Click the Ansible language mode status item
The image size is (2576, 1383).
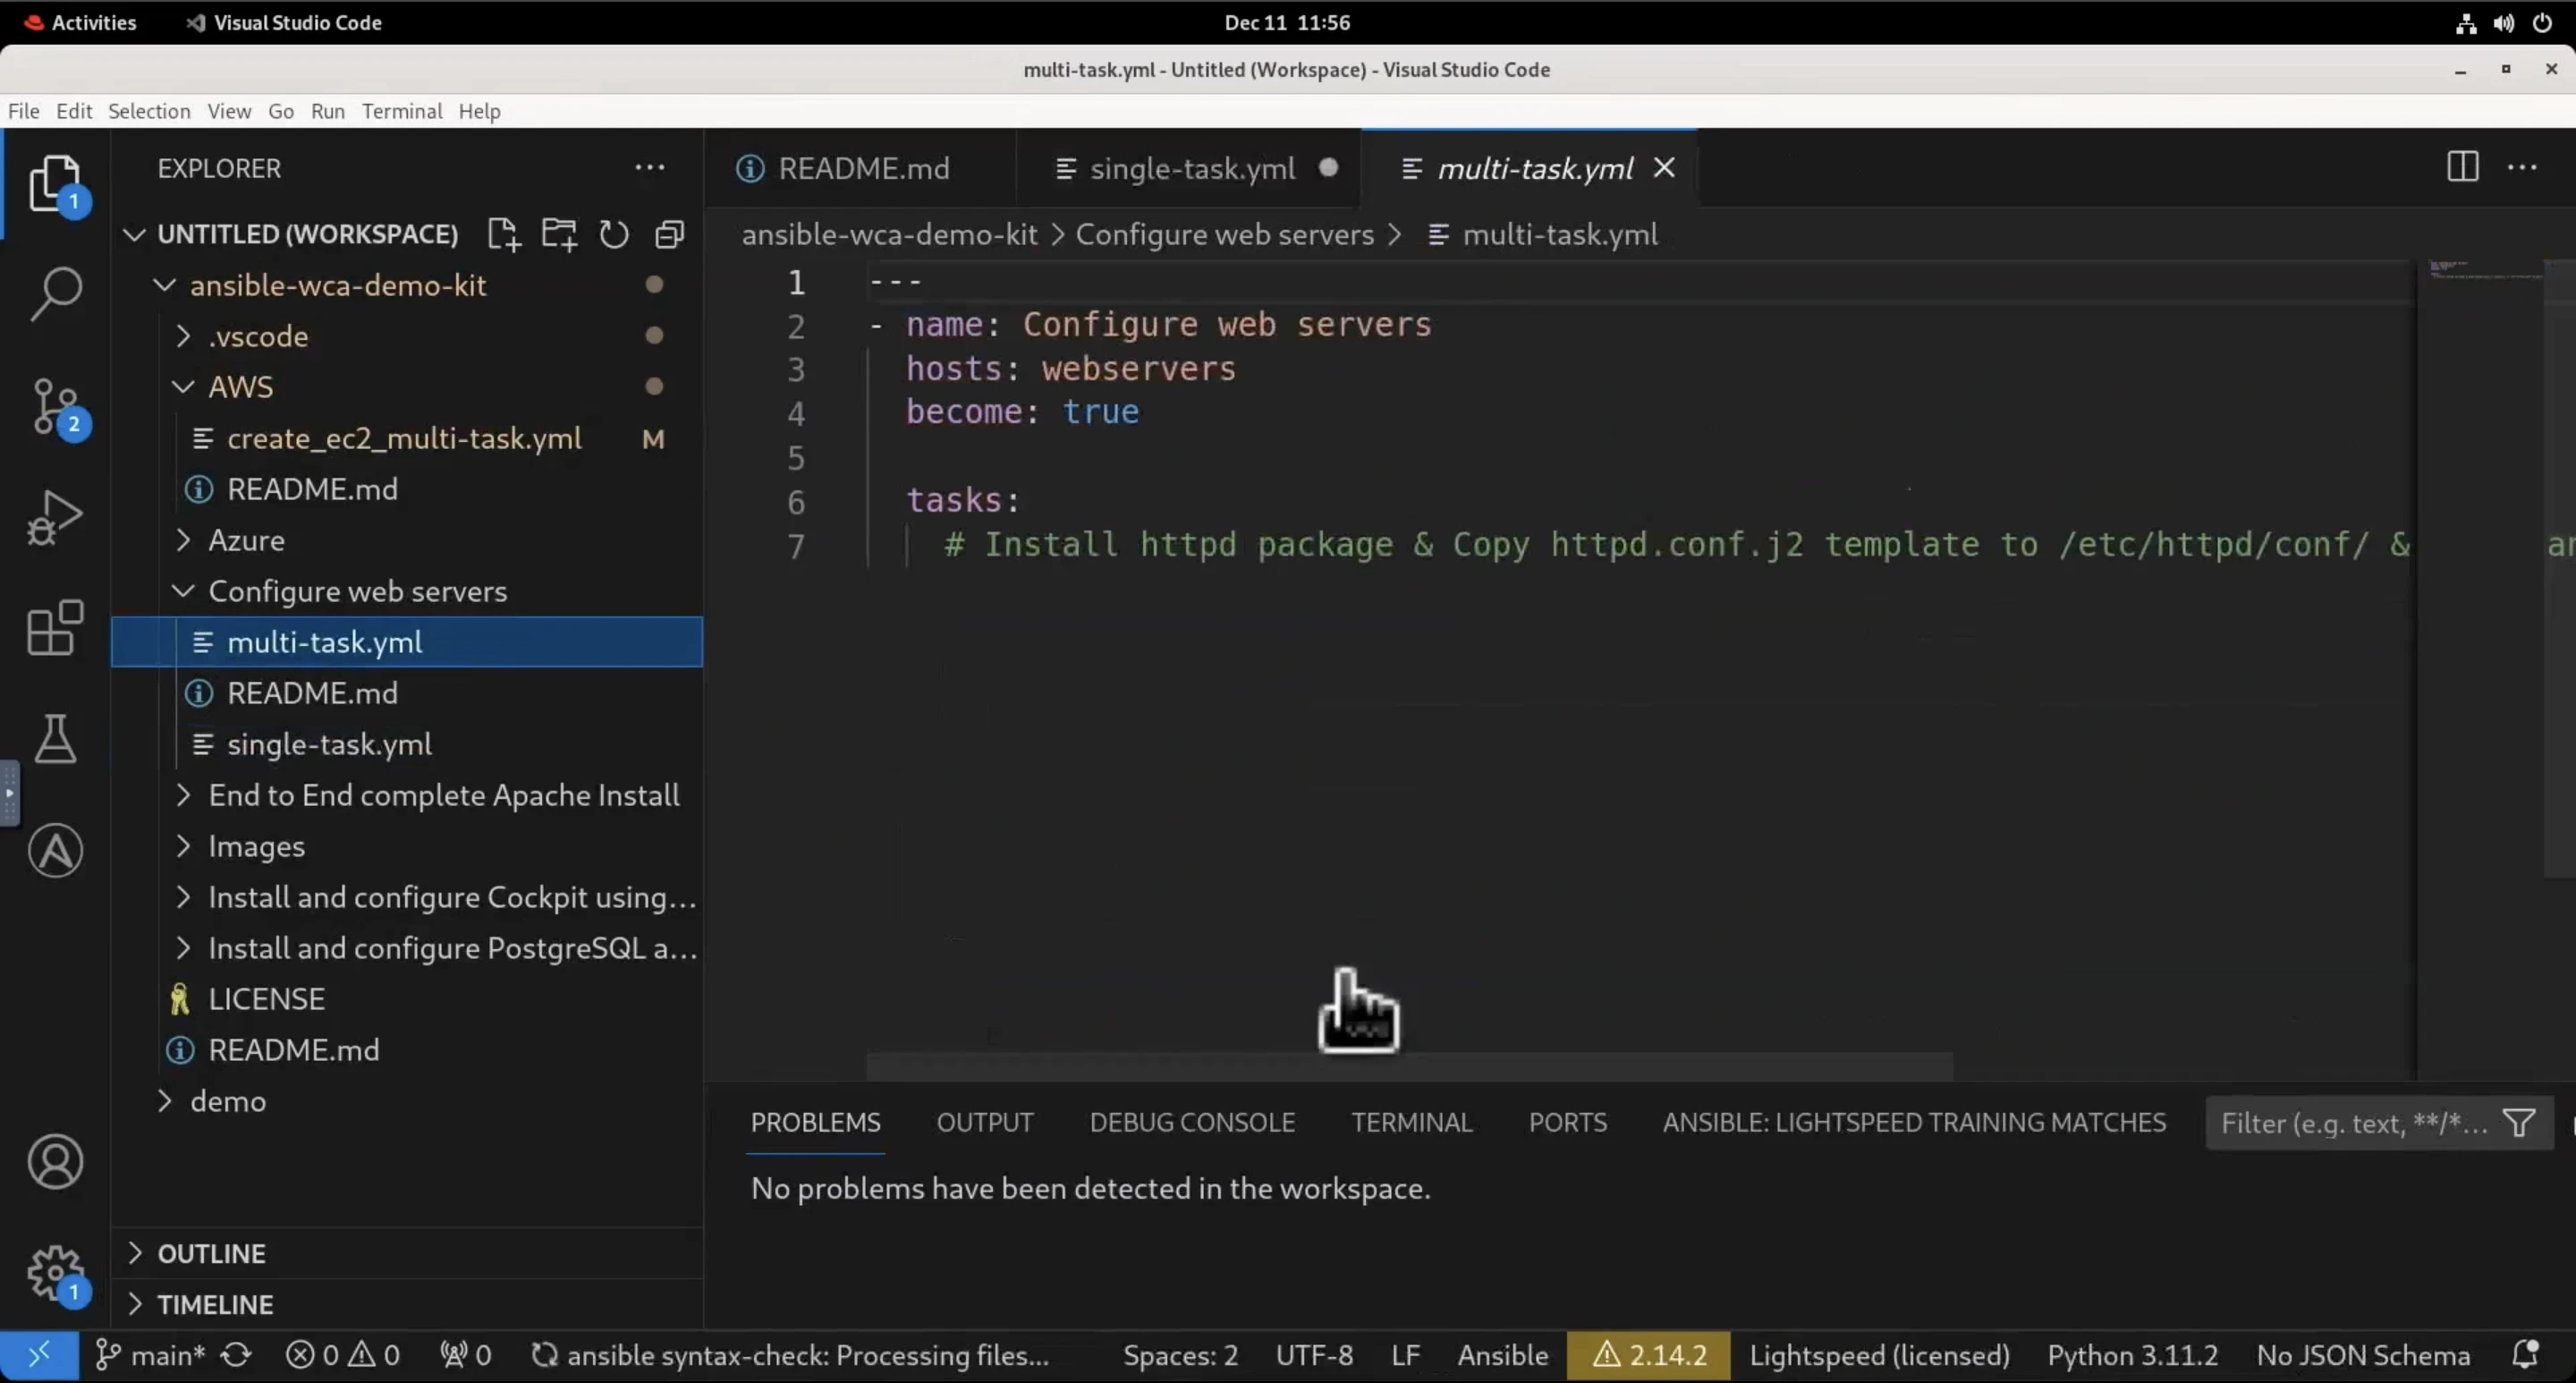[x=1503, y=1356]
